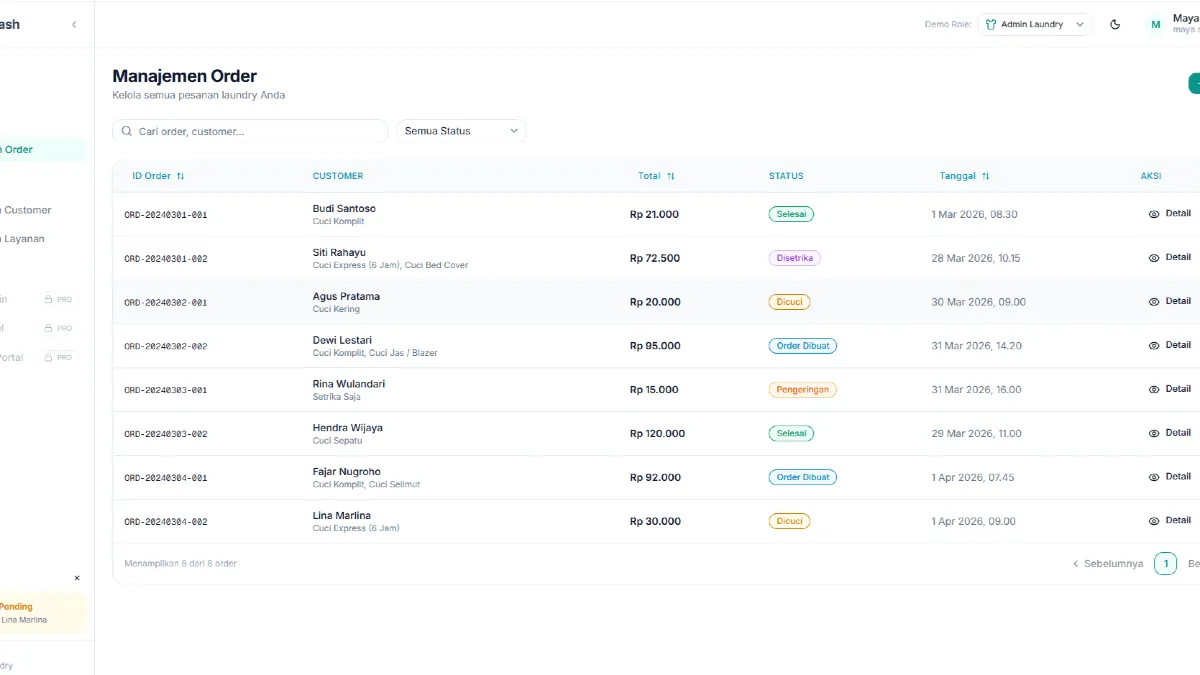Click the STATUS column header
The image size is (1200, 675).
786,176
